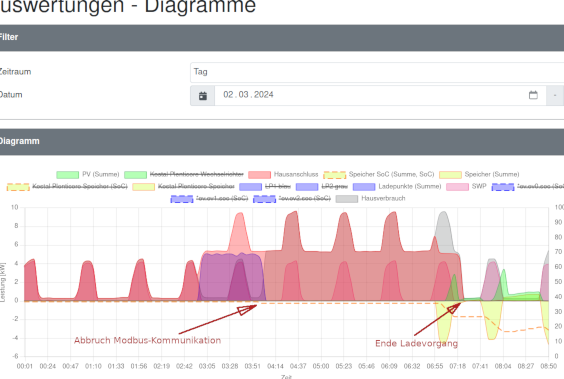Image resolution: width=564 pixels, height=379 pixels.
Task: Click the Datum label
Action: [x=11, y=95]
